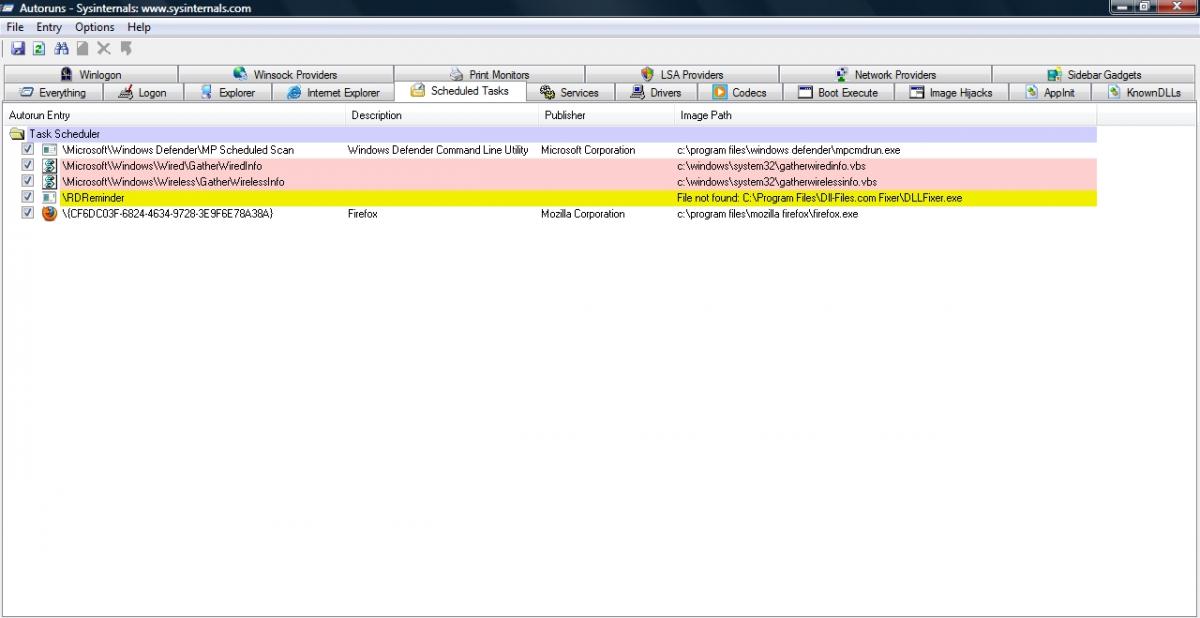Screen dimensions: 1200x618
Task: Switch to the Everything tab
Action: tap(53, 92)
